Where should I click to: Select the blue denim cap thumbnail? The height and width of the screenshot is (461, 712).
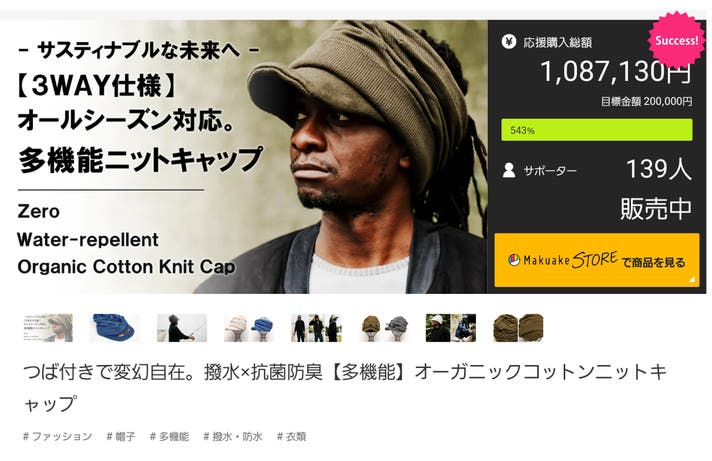coord(114,327)
